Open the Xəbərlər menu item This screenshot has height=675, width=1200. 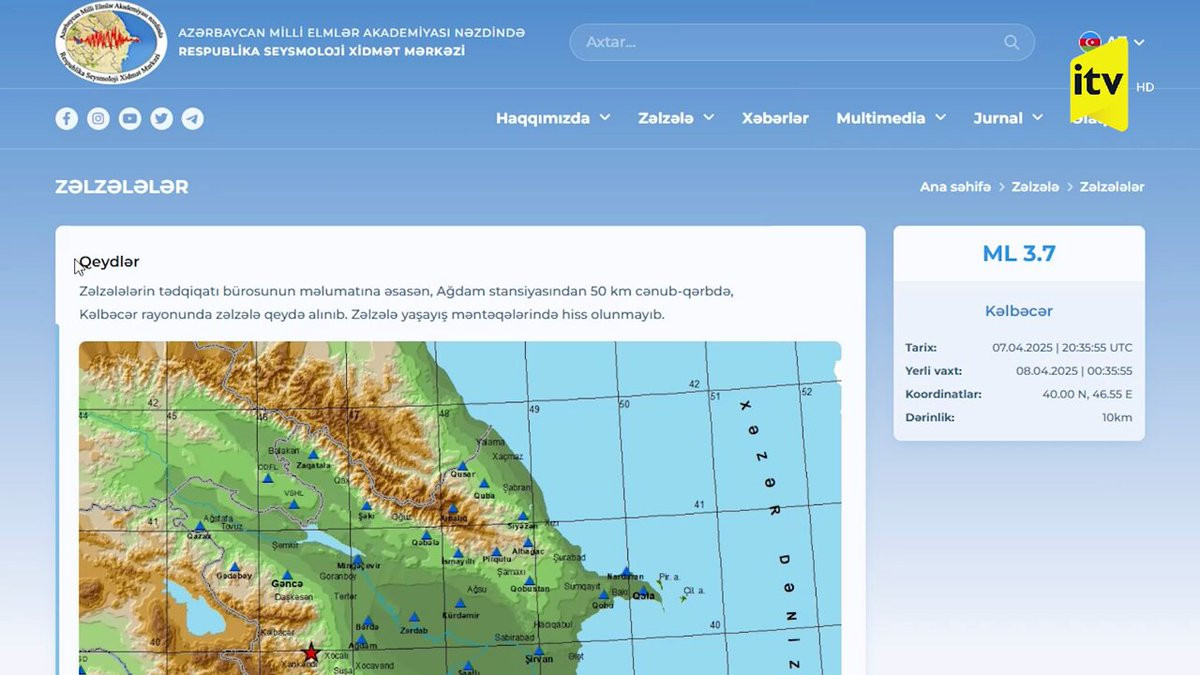(x=775, y=118)
